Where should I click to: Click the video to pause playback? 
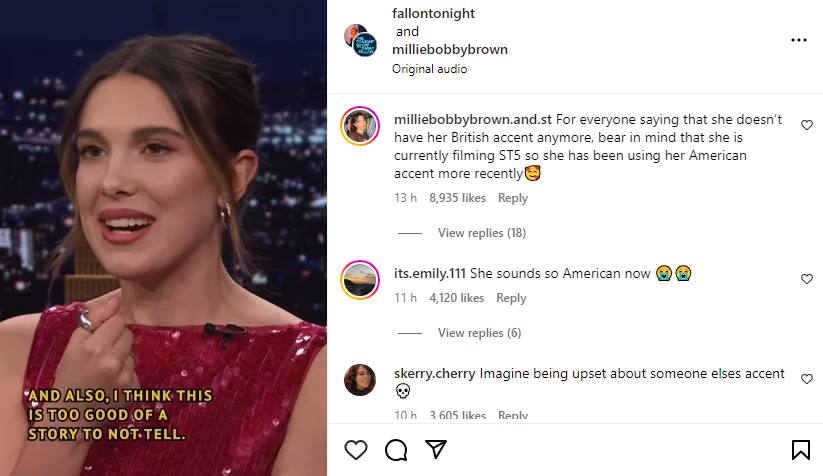pos(163,238)
